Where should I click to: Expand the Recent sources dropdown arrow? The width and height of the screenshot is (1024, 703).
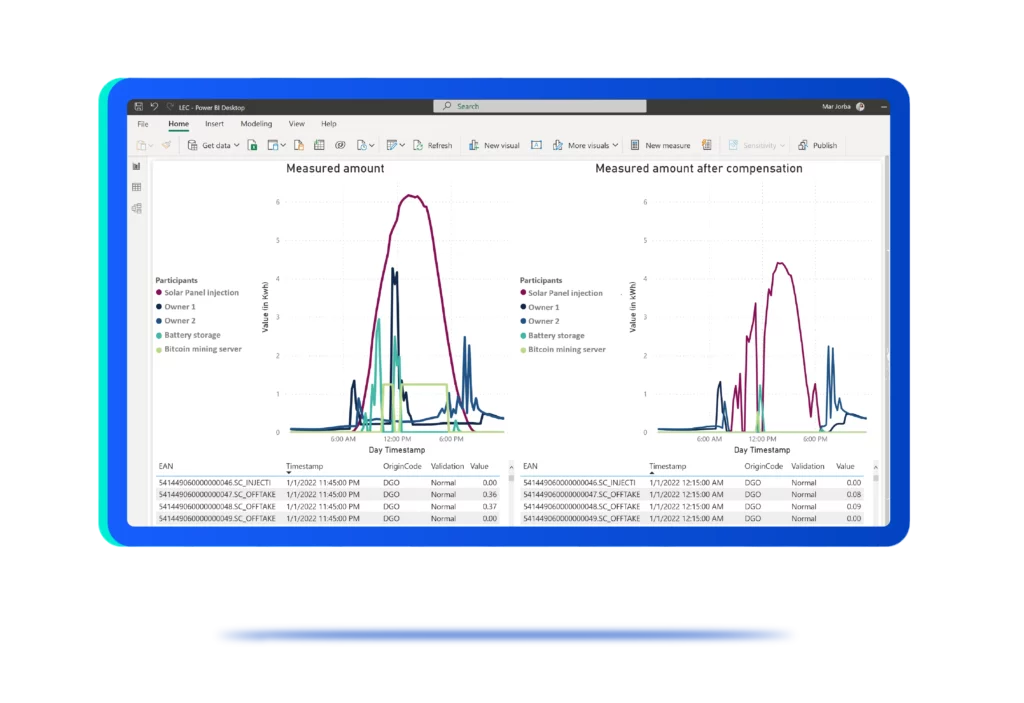(x=372, y=145)
